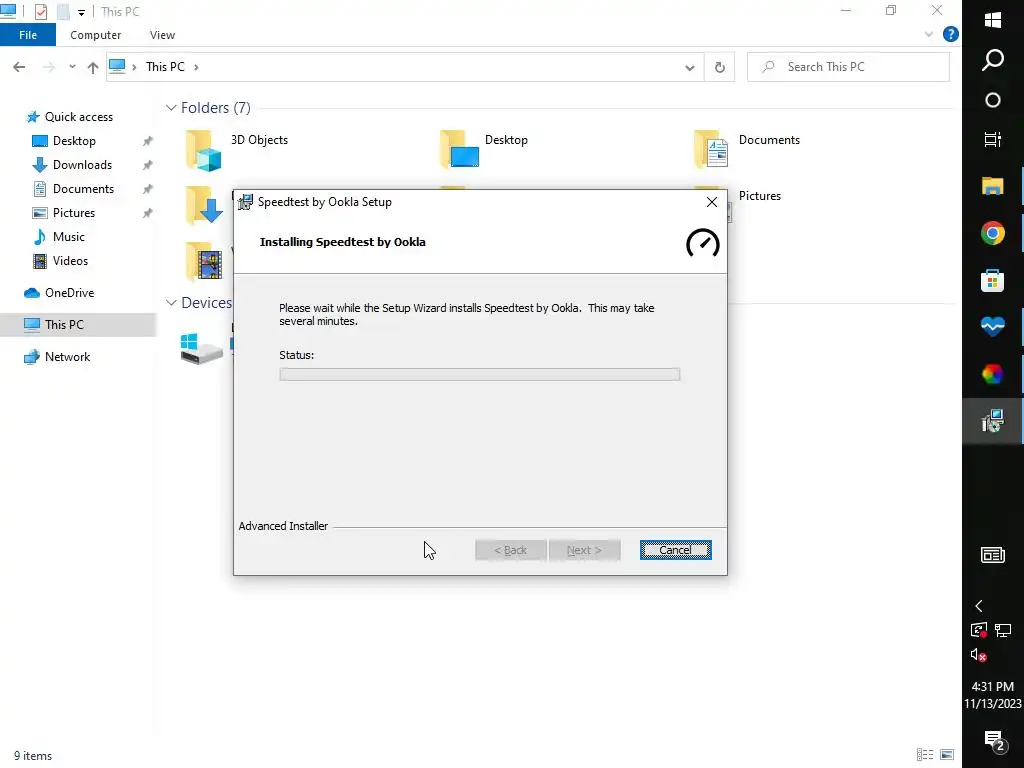This screenshot has height=768, width=1024.
Task: Open the View ribbon tab
Action: tap(162, 35)
